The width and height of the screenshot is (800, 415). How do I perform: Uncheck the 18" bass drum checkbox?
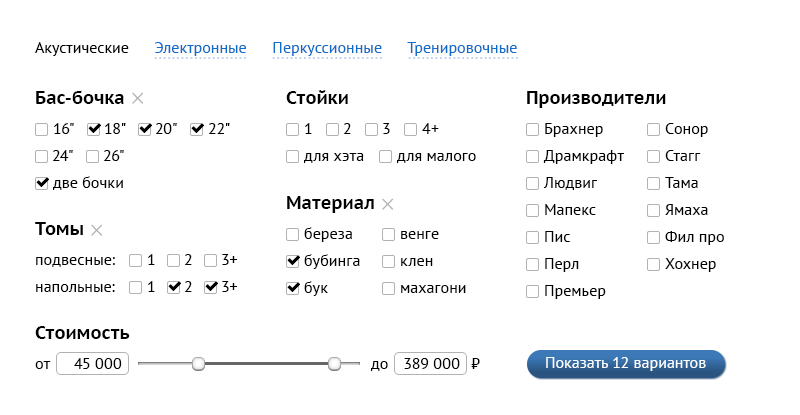[94, 129]
